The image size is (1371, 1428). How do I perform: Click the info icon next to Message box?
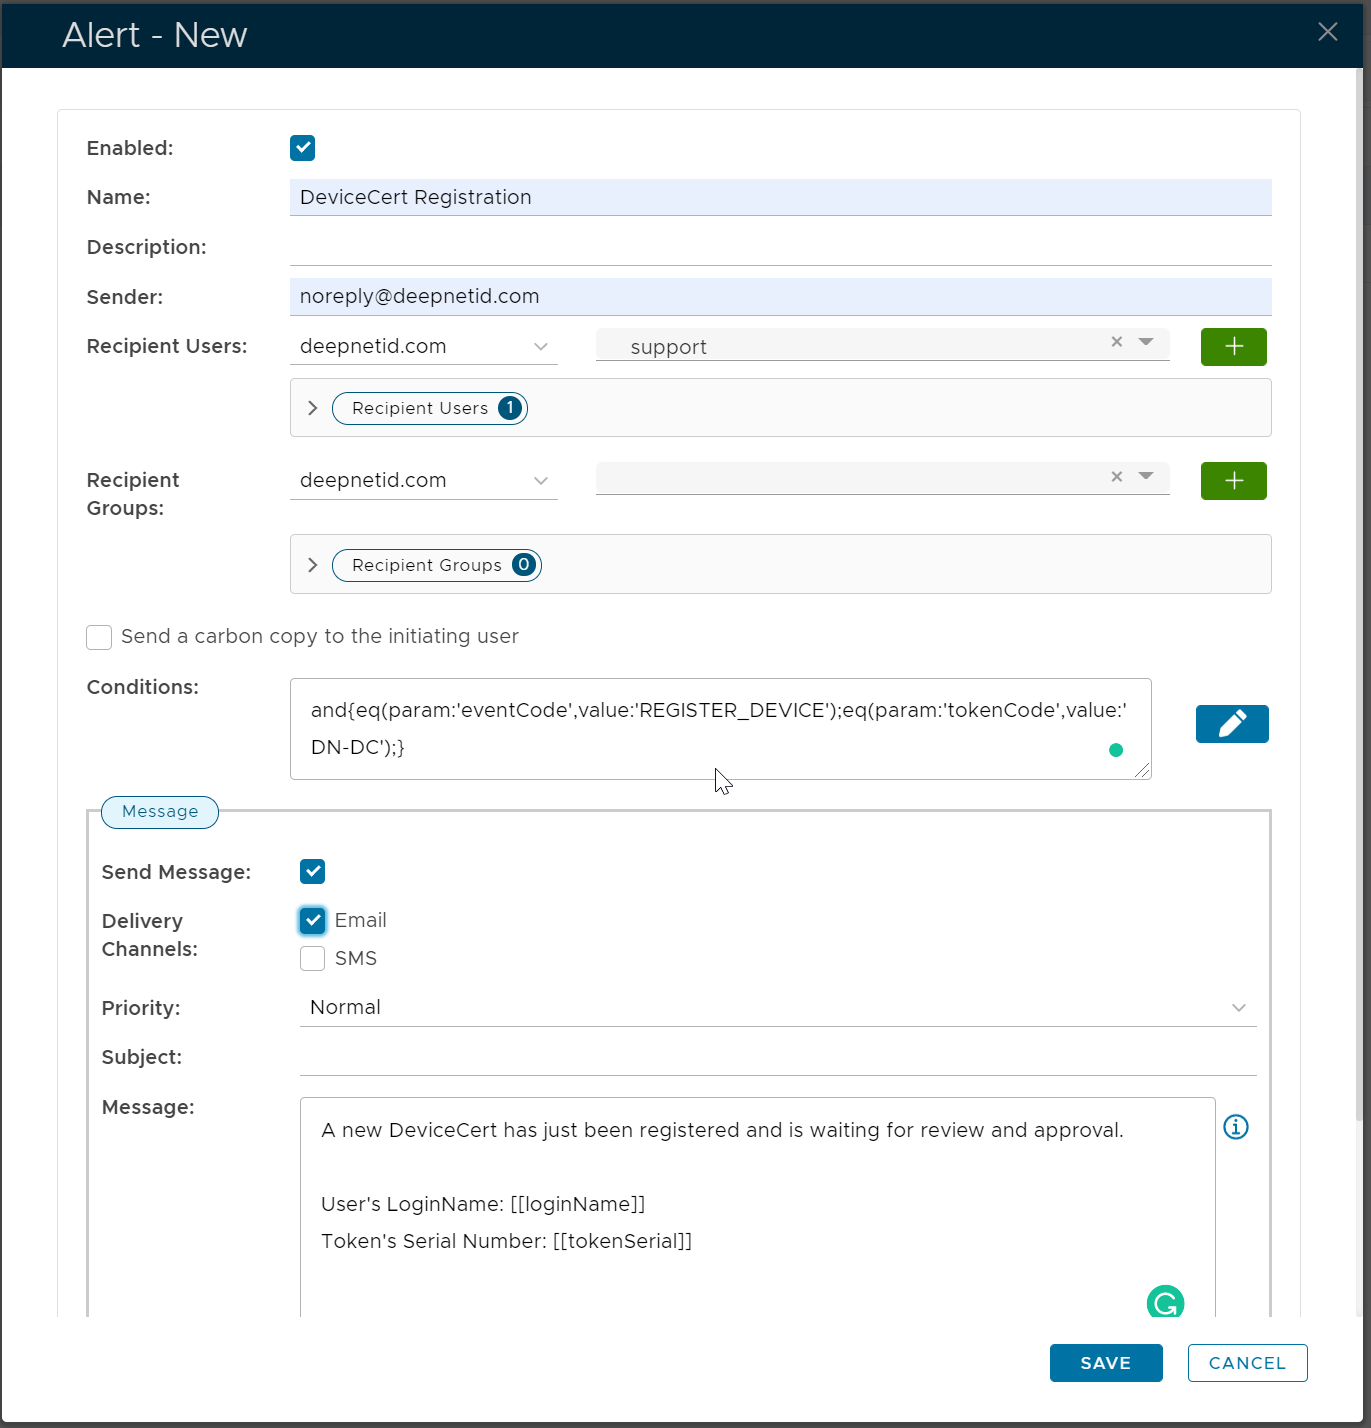pos(1236,1127)
